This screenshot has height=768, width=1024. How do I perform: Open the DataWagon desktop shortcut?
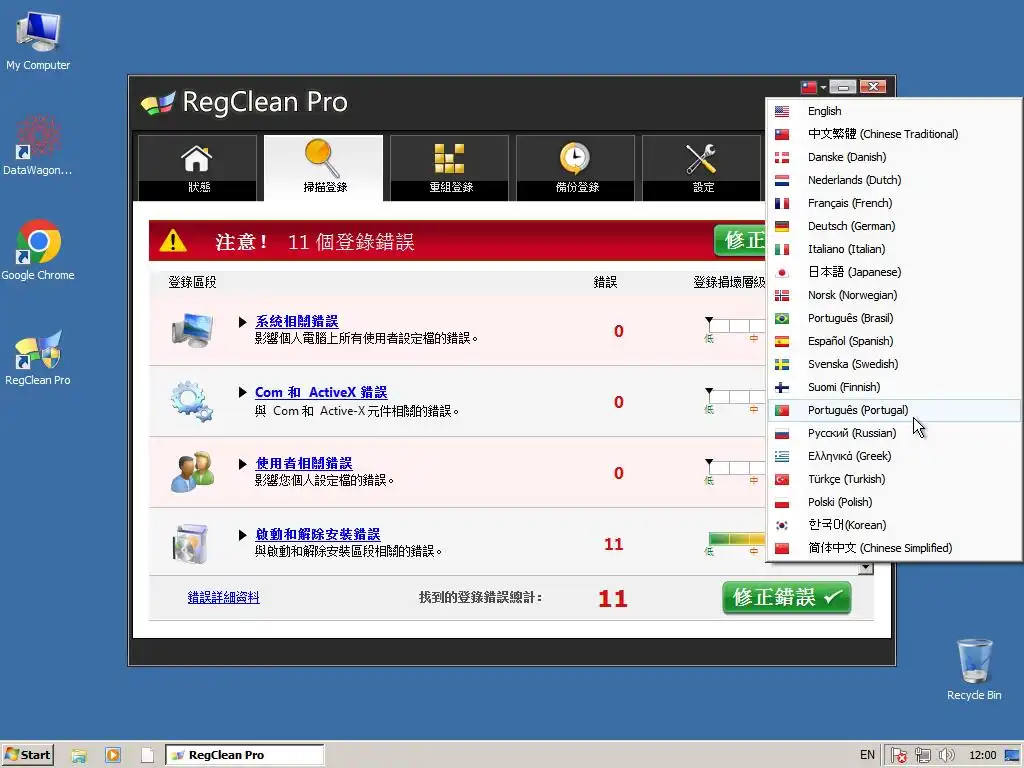click(38, 145)
